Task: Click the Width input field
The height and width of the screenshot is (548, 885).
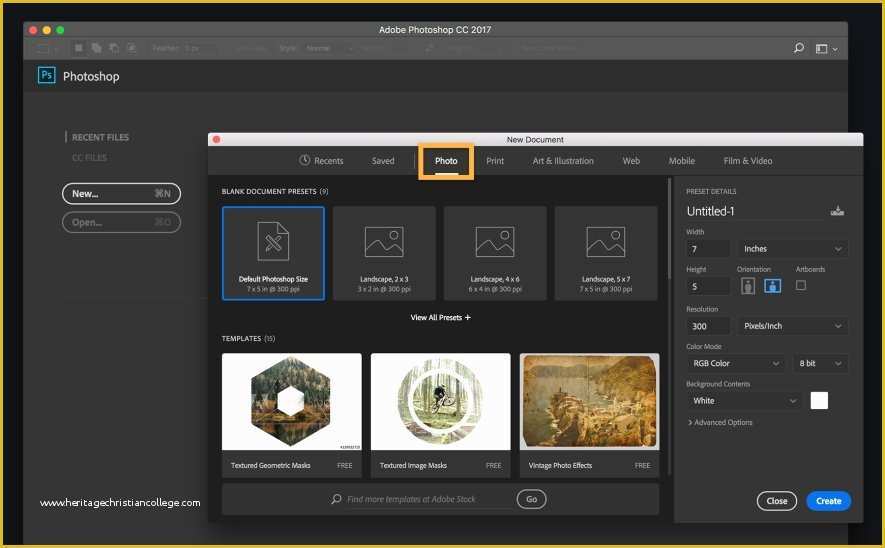Action: 708,249
